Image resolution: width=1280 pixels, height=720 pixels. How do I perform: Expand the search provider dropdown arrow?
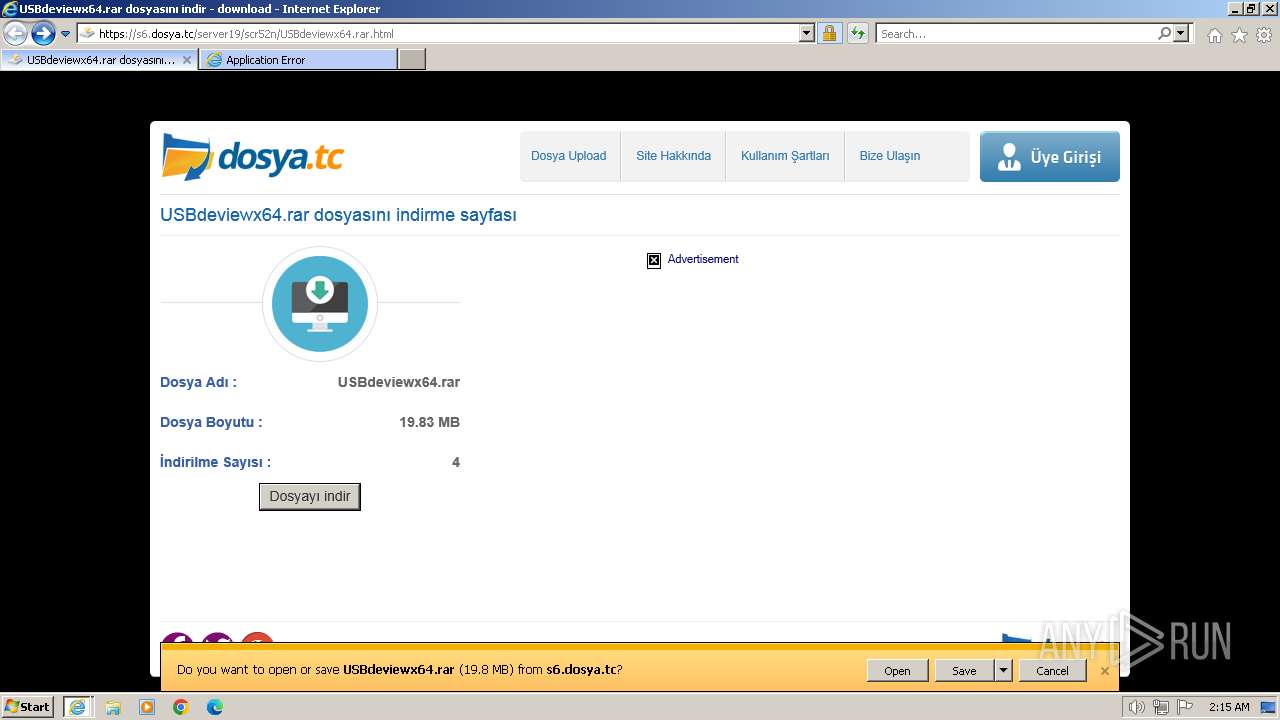[x=1182, y=33]
